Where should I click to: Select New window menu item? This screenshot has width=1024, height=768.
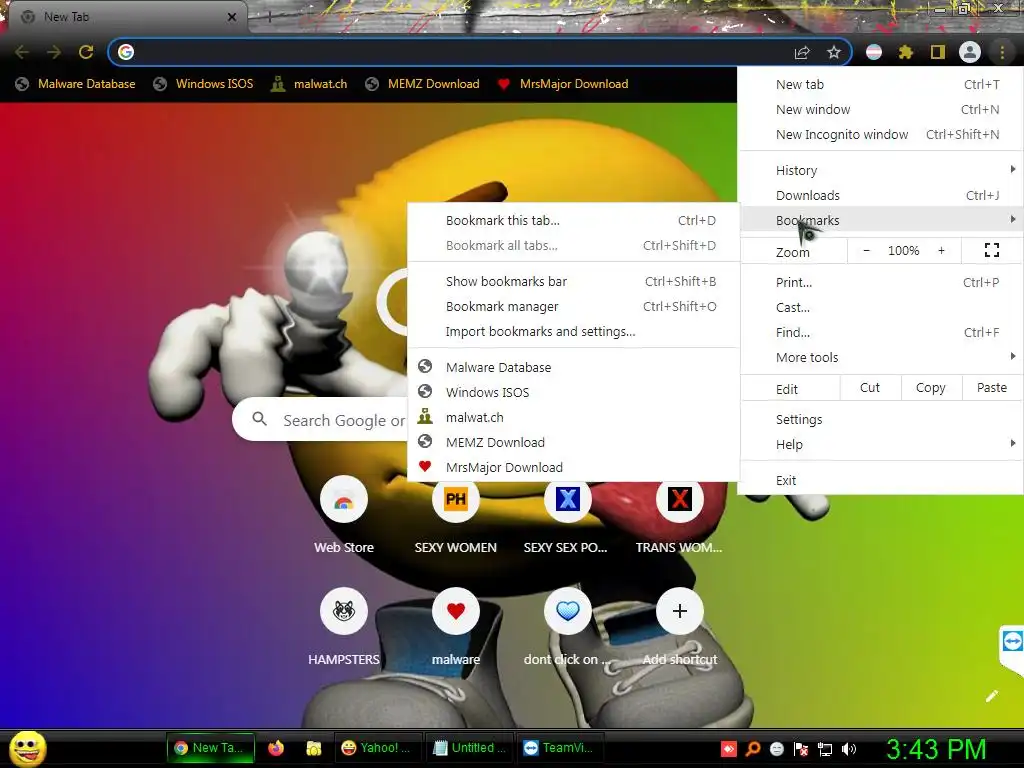click(881, 110)
